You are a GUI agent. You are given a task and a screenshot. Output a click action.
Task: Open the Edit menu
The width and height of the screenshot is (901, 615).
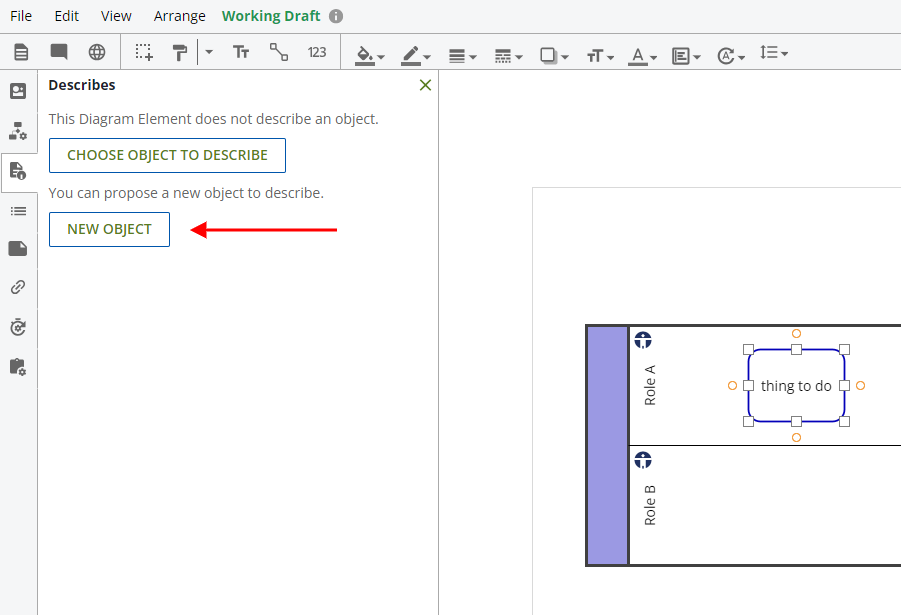[67, 16]
